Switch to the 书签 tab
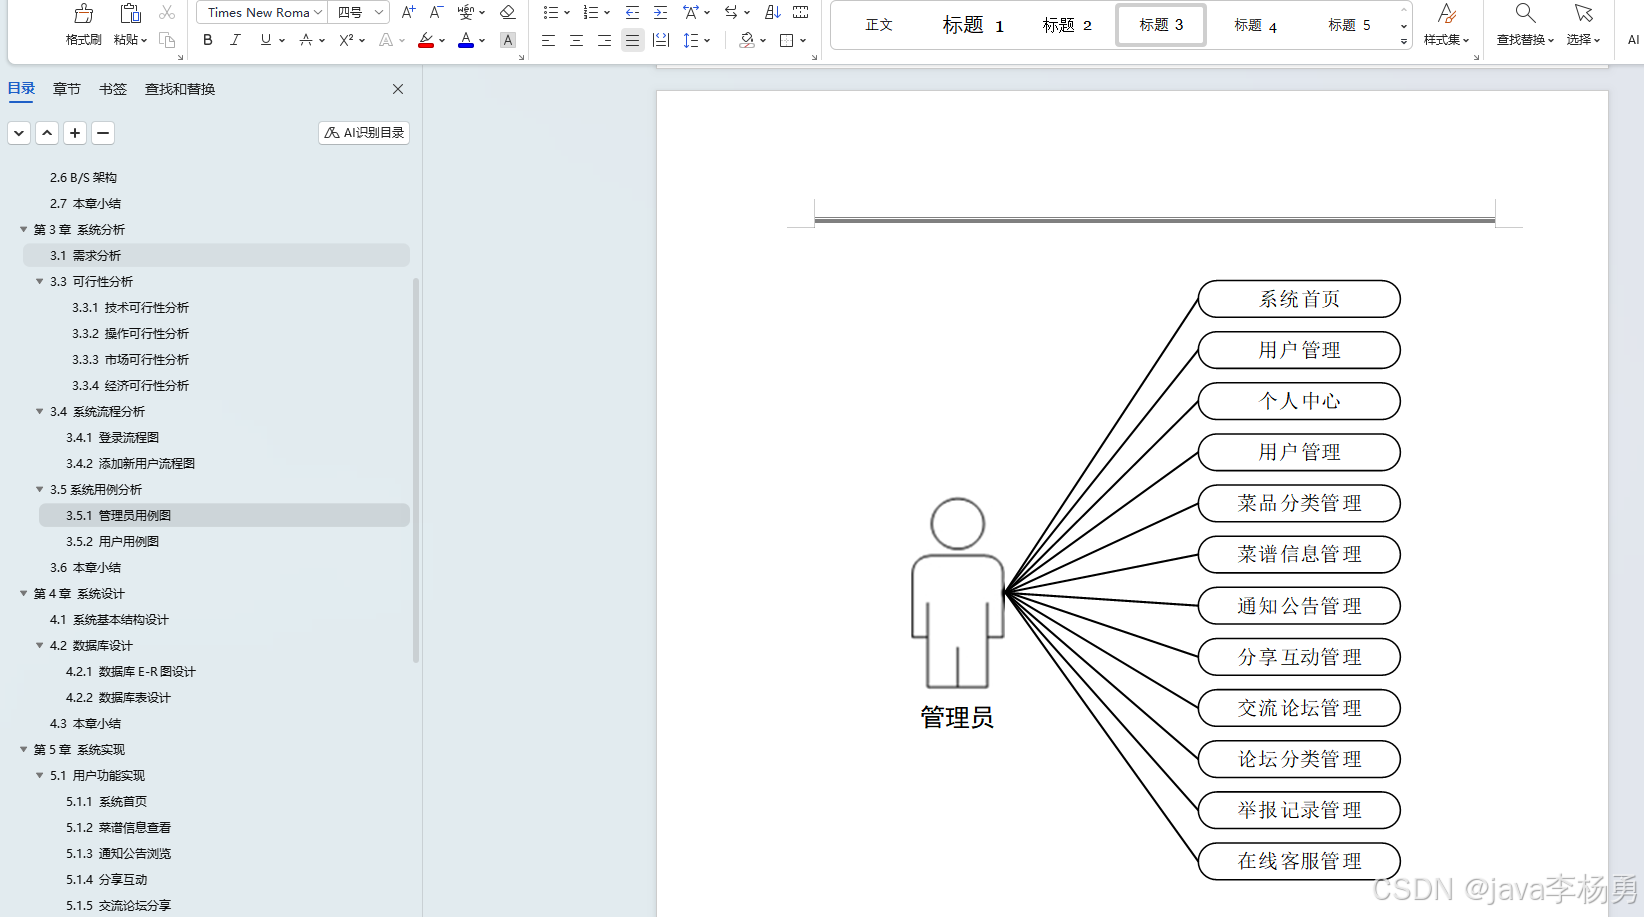Screen dimensions: 1644x917 [x=113, y=89]
